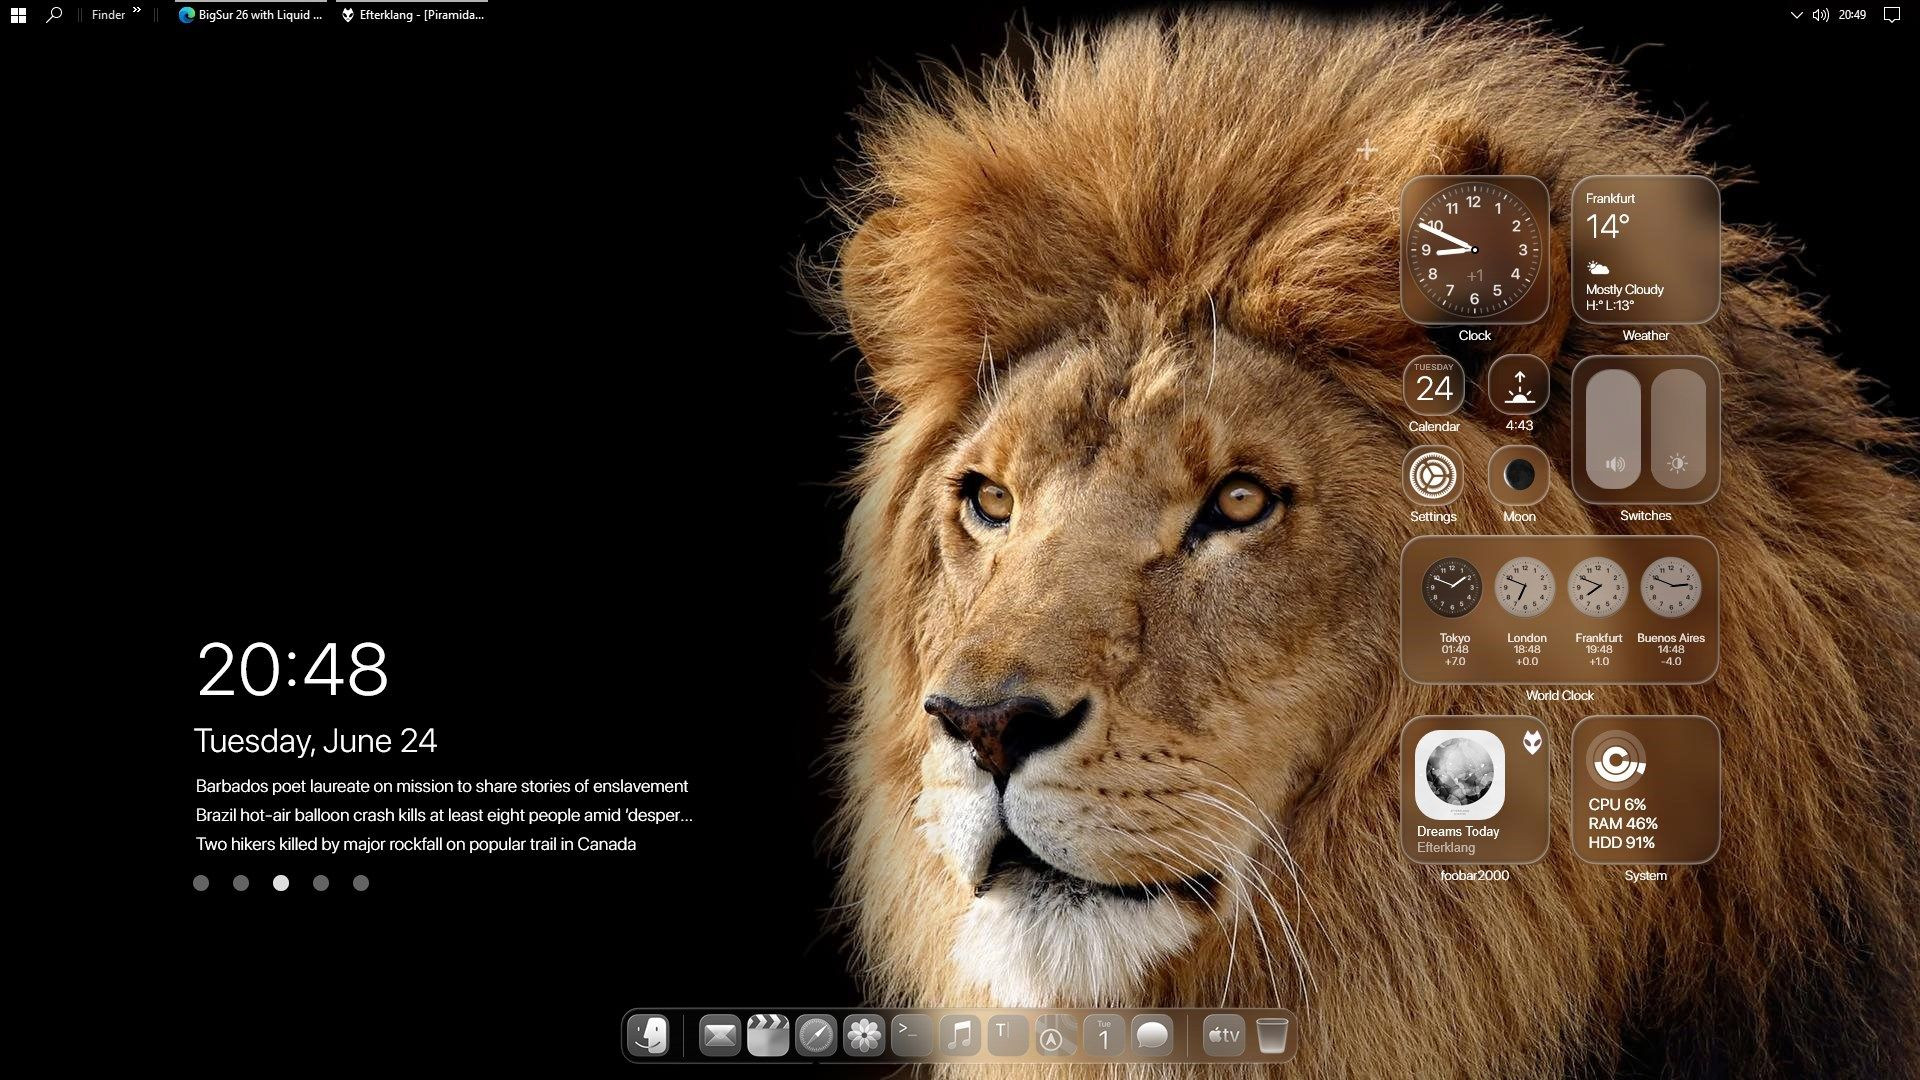Open the Windows Start menu
This screenshot has height=1080, width=1920.
click(x=18, y=15)
